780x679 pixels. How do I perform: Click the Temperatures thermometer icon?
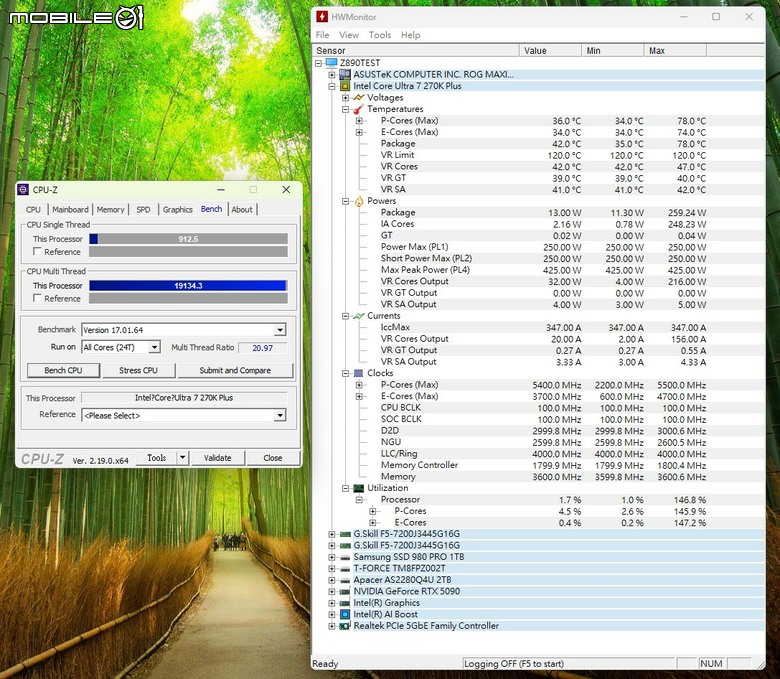tap(358, 109)
